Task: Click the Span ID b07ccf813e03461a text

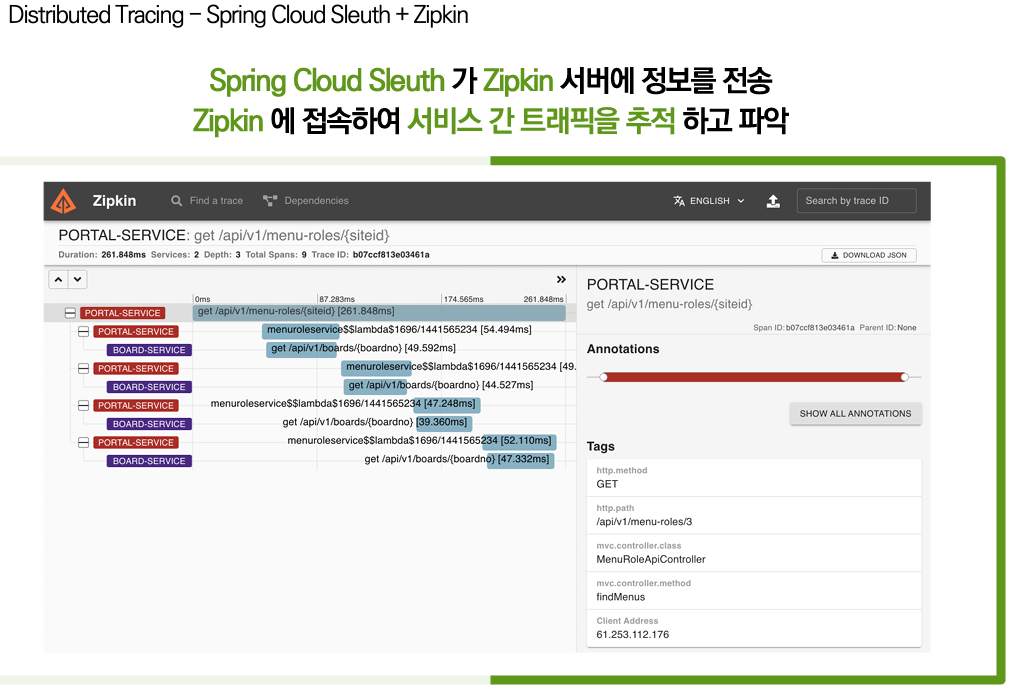Action: point(819,328)
